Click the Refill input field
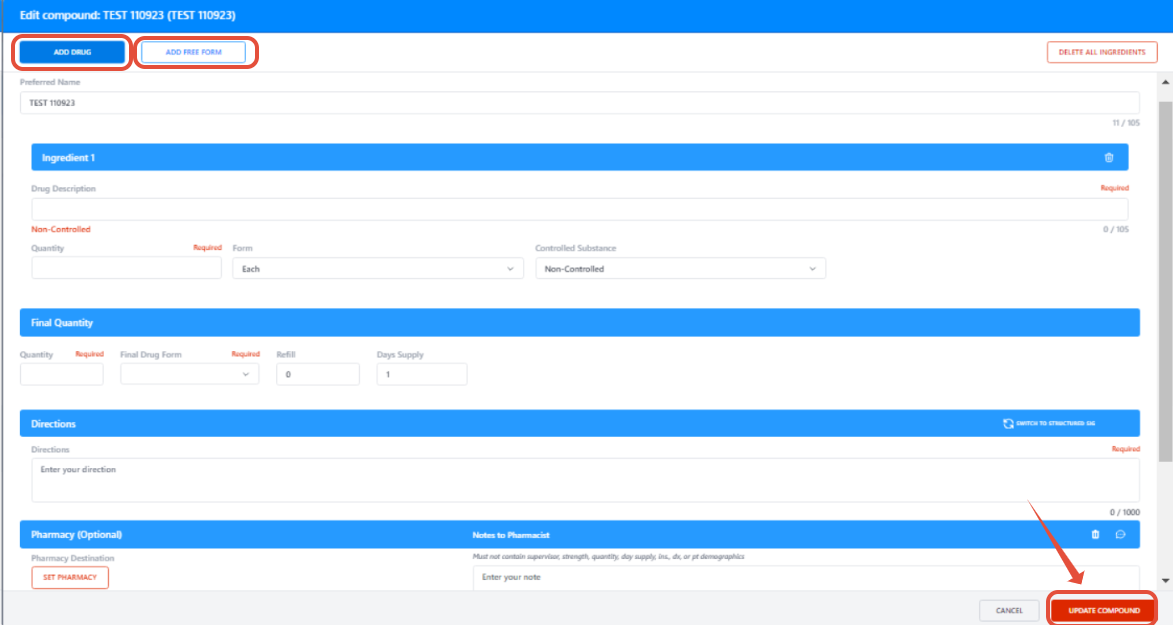Viewport: 1173px width, 625px height. (x=318, y=374)
